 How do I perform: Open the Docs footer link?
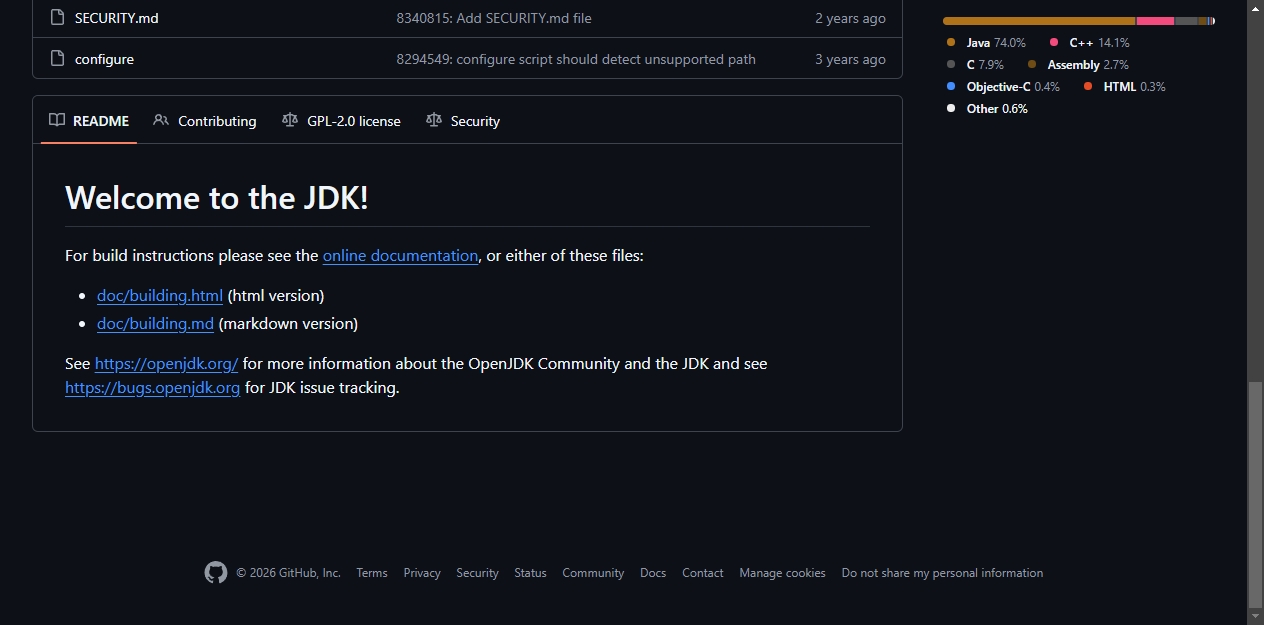[x=653, y=573]
